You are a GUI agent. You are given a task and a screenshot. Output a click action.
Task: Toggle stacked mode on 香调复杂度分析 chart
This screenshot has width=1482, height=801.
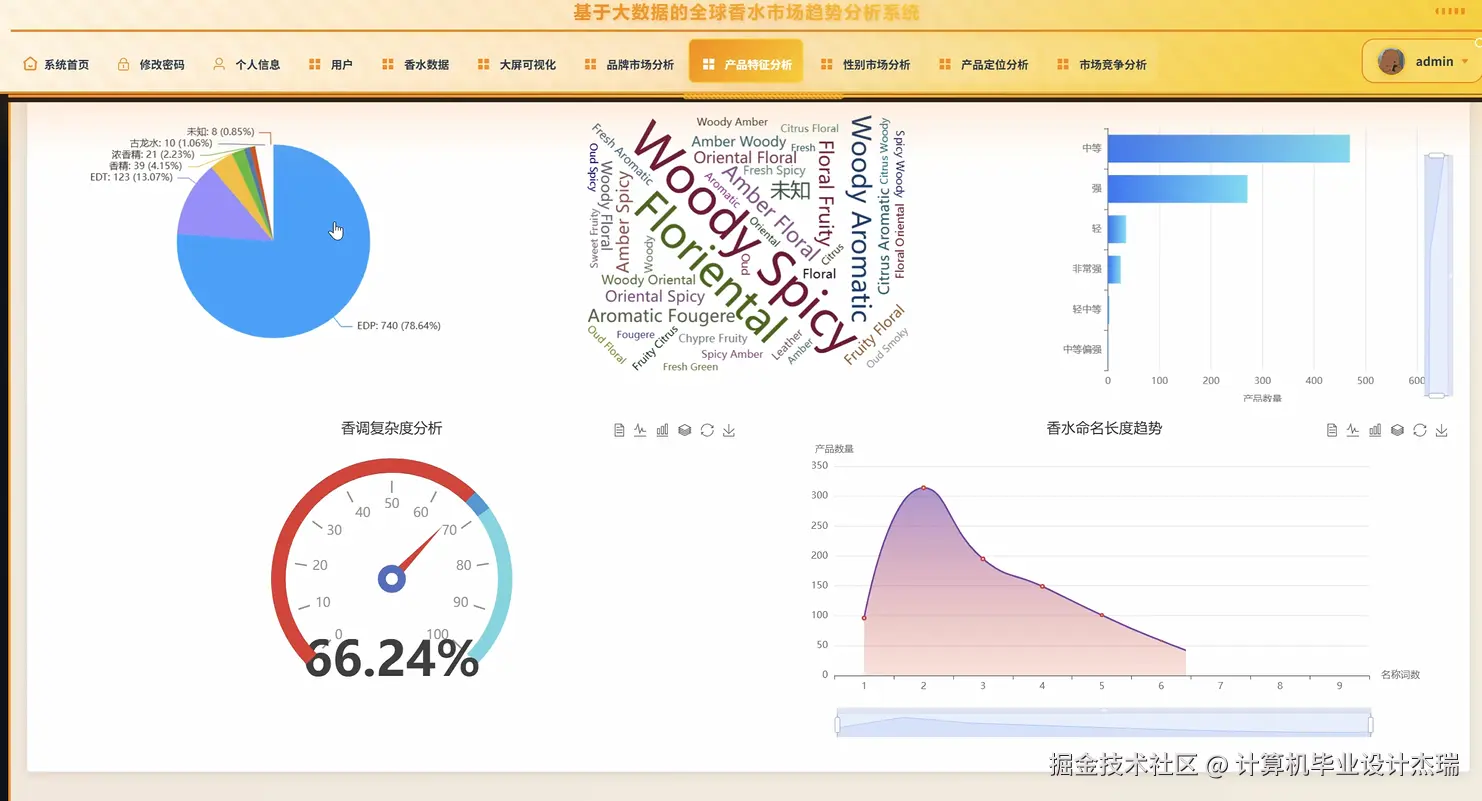[684, 429]
